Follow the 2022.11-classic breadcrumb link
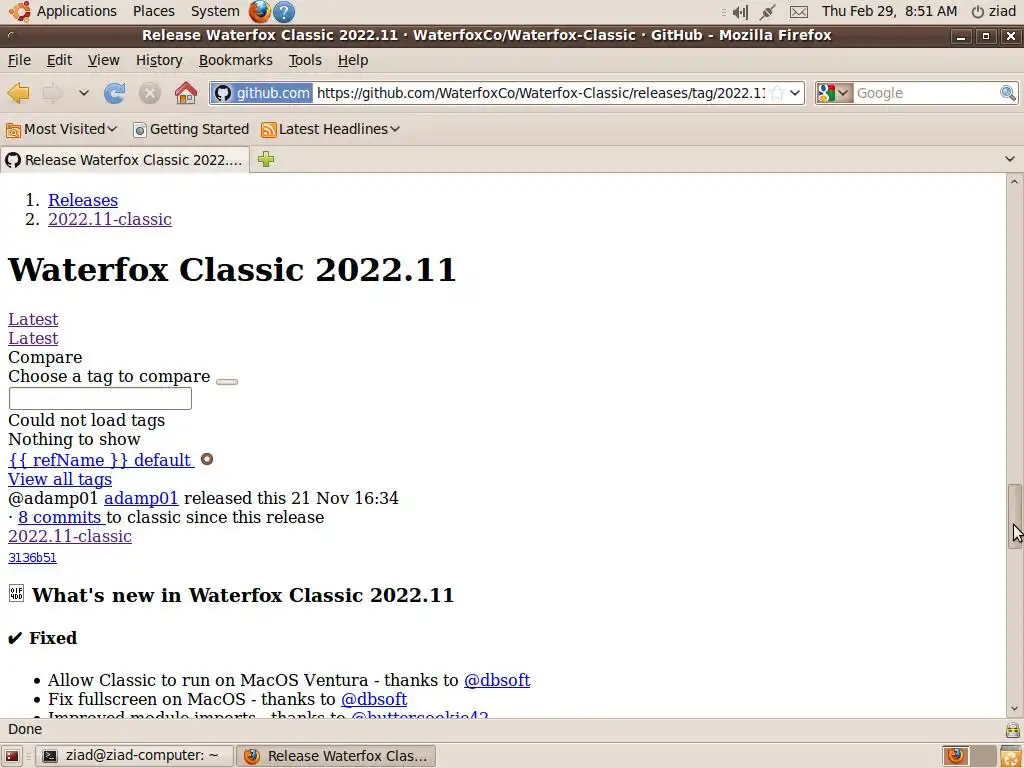This screenshot has height=768, width=1024. [x=110, y=219]
